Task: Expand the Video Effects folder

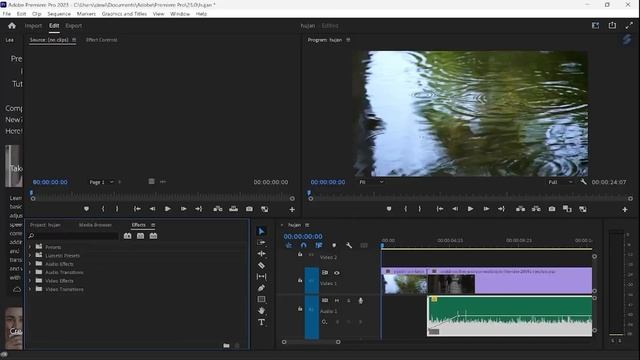Action: (30, 281)
